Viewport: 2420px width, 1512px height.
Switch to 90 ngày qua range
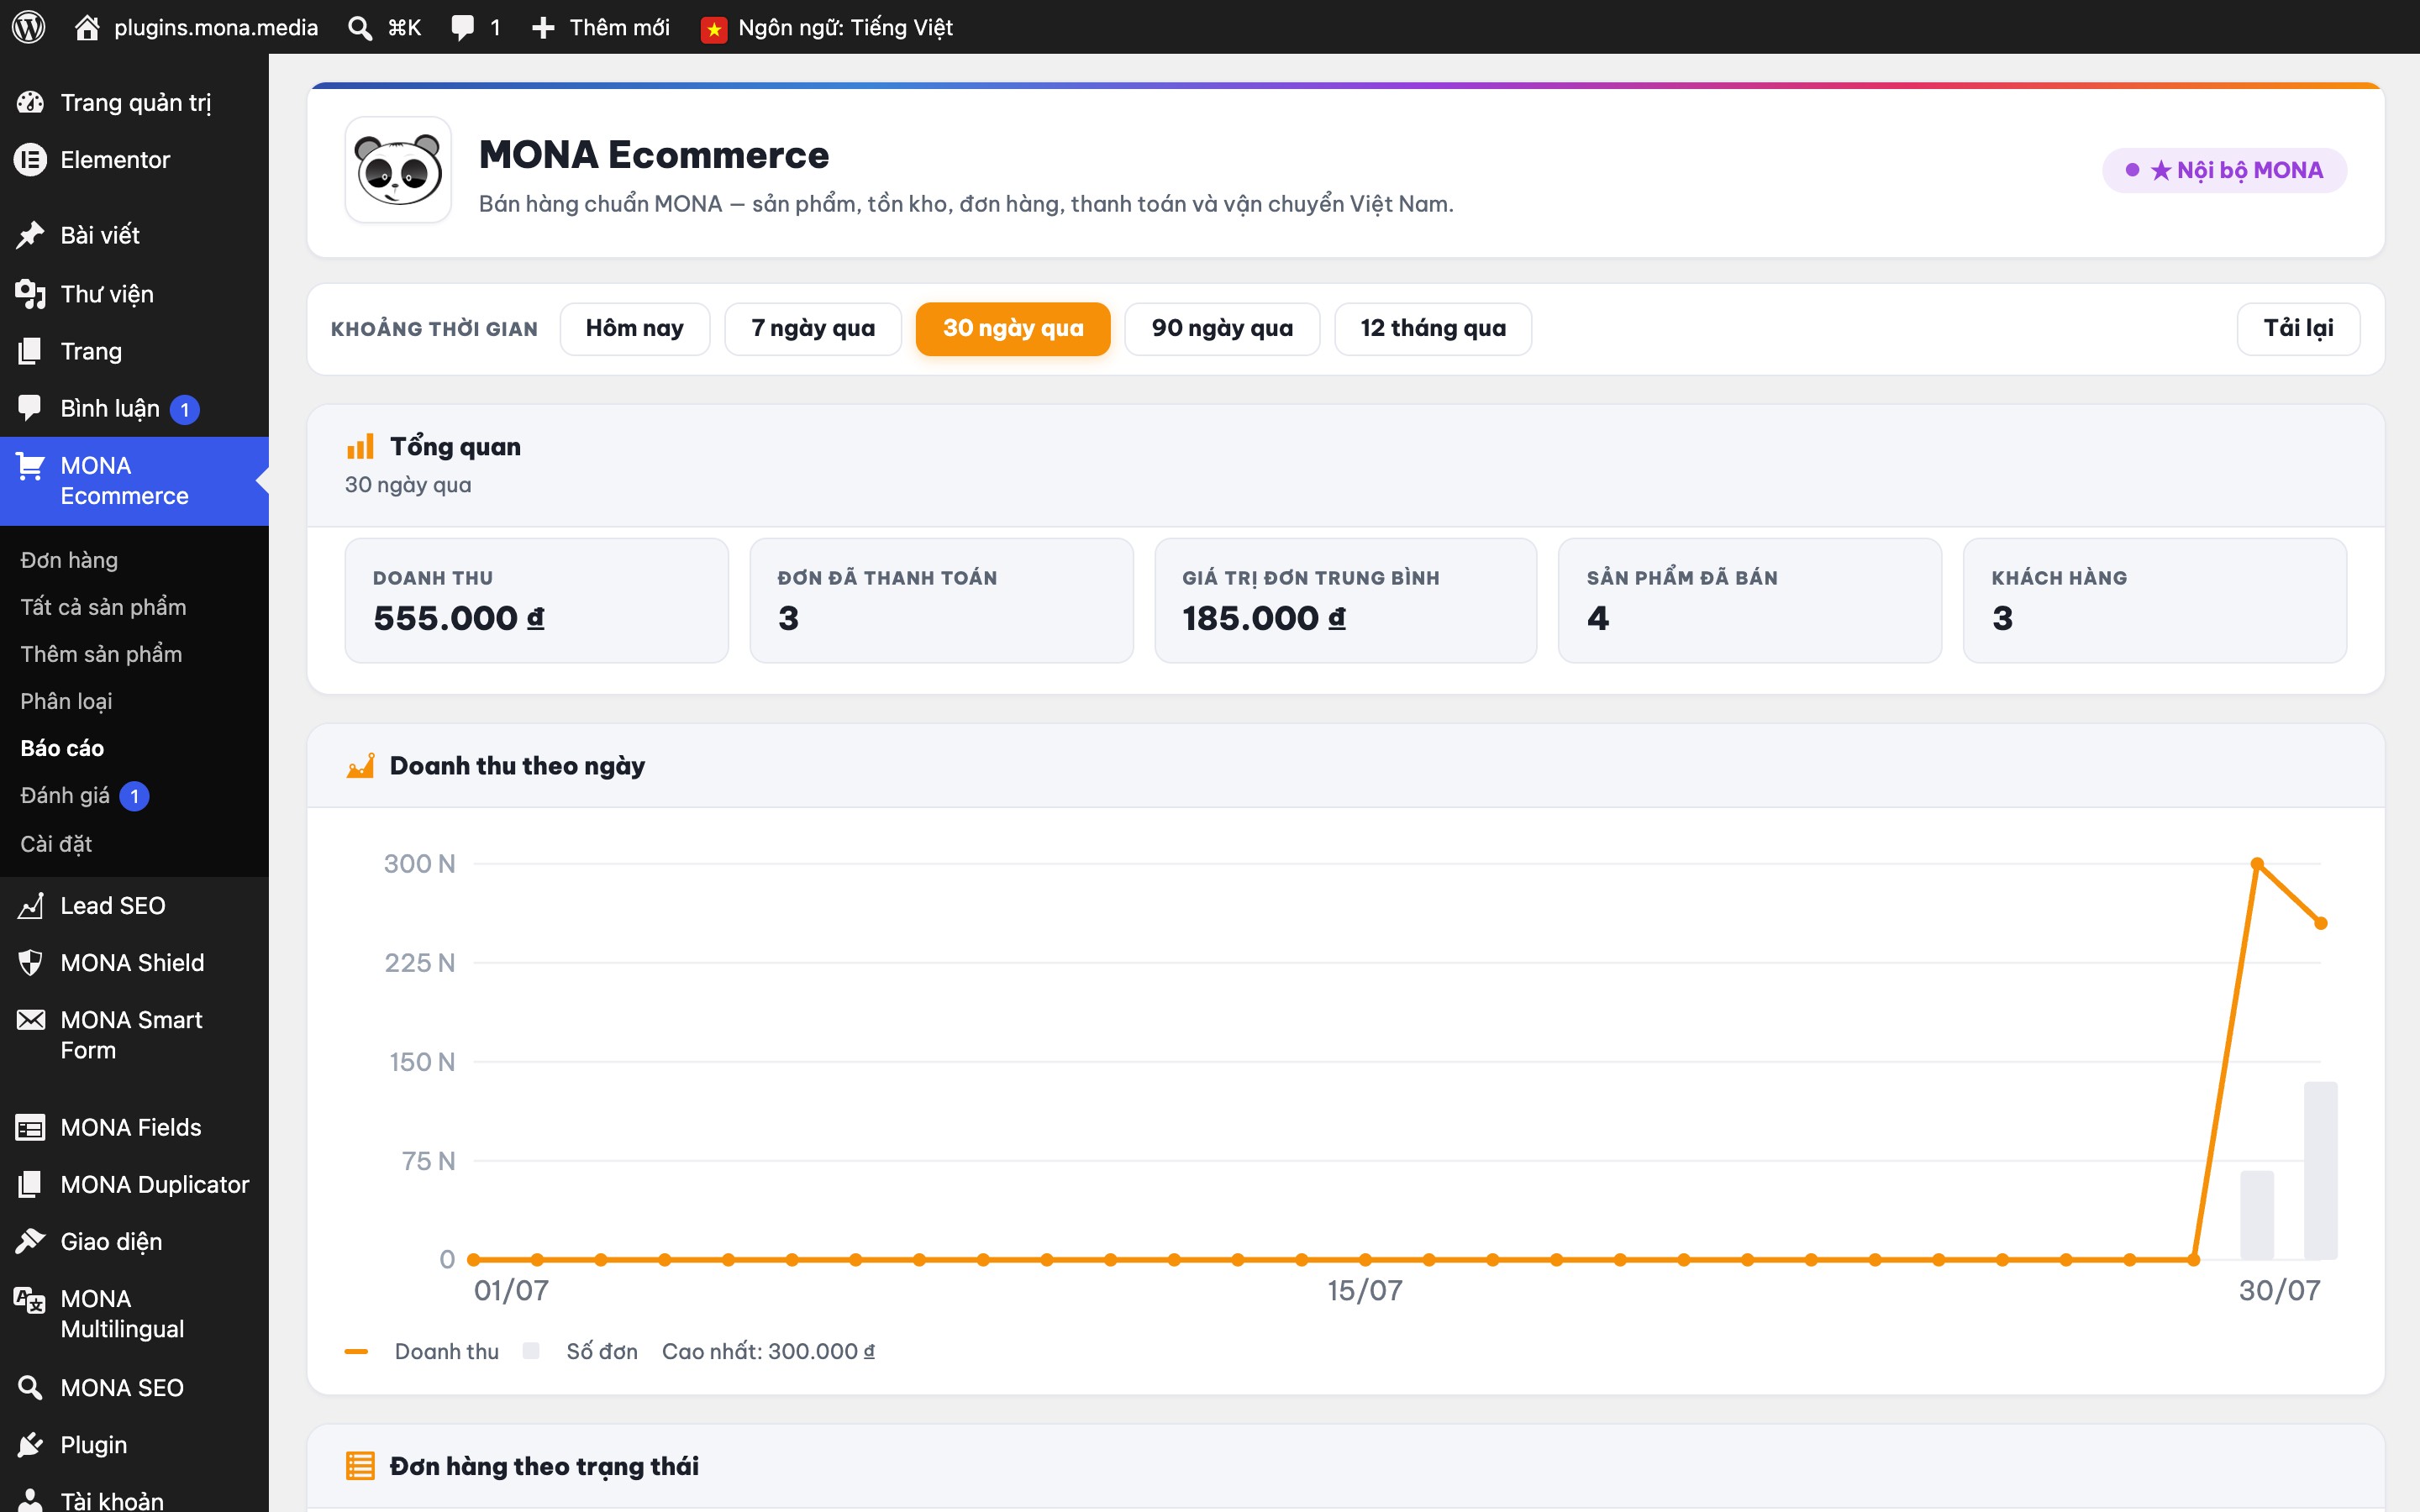click(1222, 329)
